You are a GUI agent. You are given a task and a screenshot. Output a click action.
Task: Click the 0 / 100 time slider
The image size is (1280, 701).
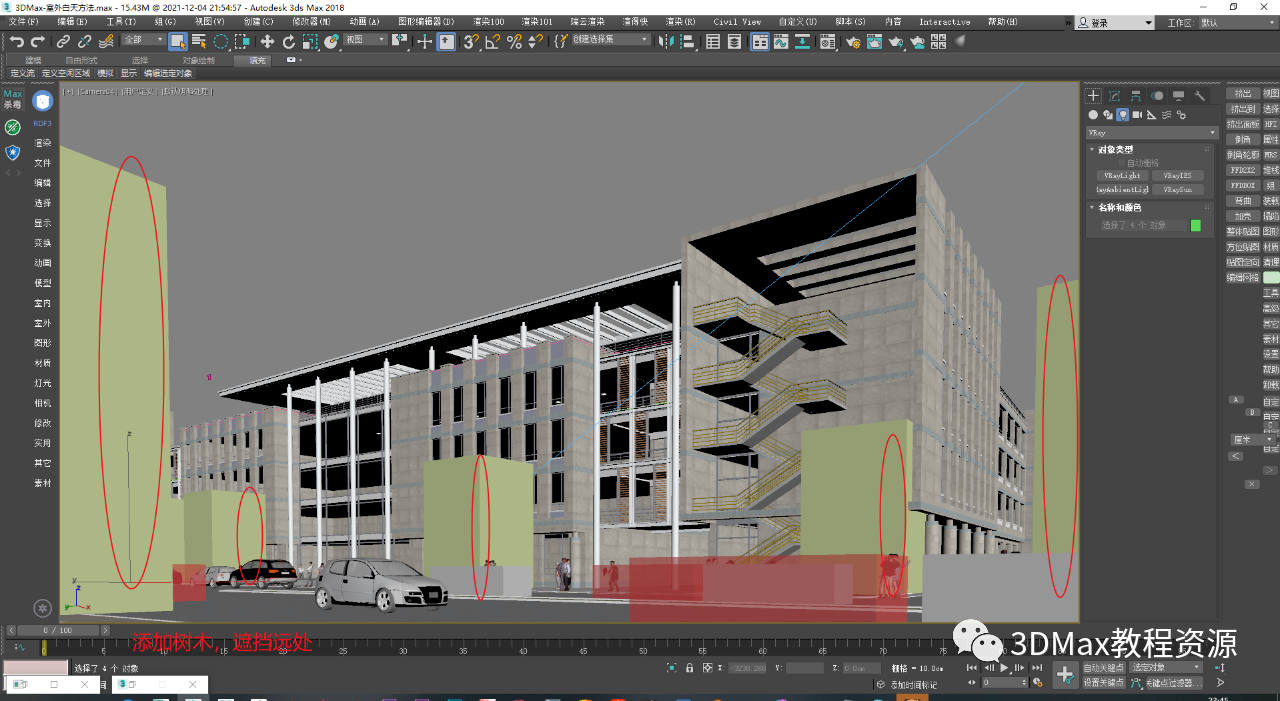coord(59,631)
